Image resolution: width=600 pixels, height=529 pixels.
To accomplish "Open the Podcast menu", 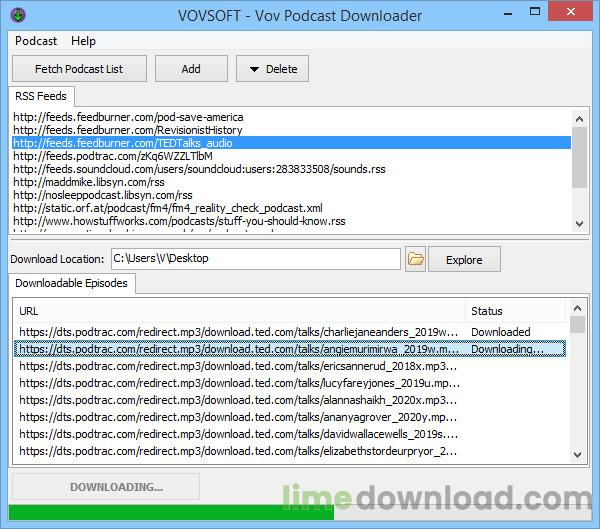I will [x=36, y=41].
